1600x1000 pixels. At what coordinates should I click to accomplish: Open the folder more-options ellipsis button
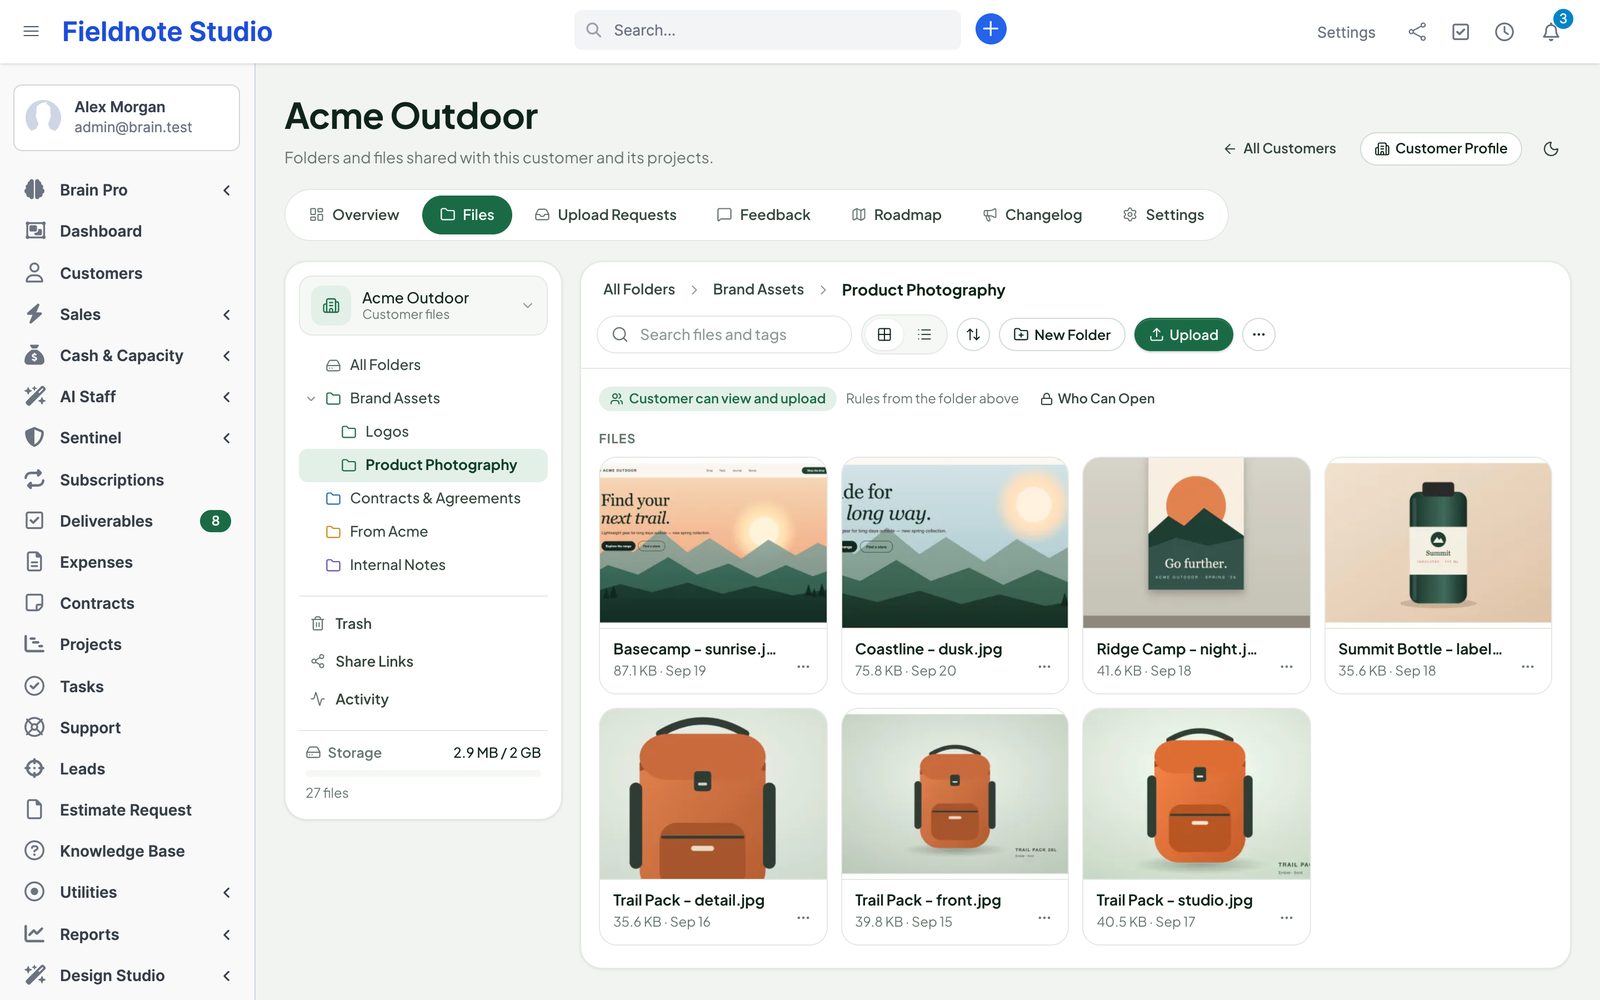(x=1258, y=335)
